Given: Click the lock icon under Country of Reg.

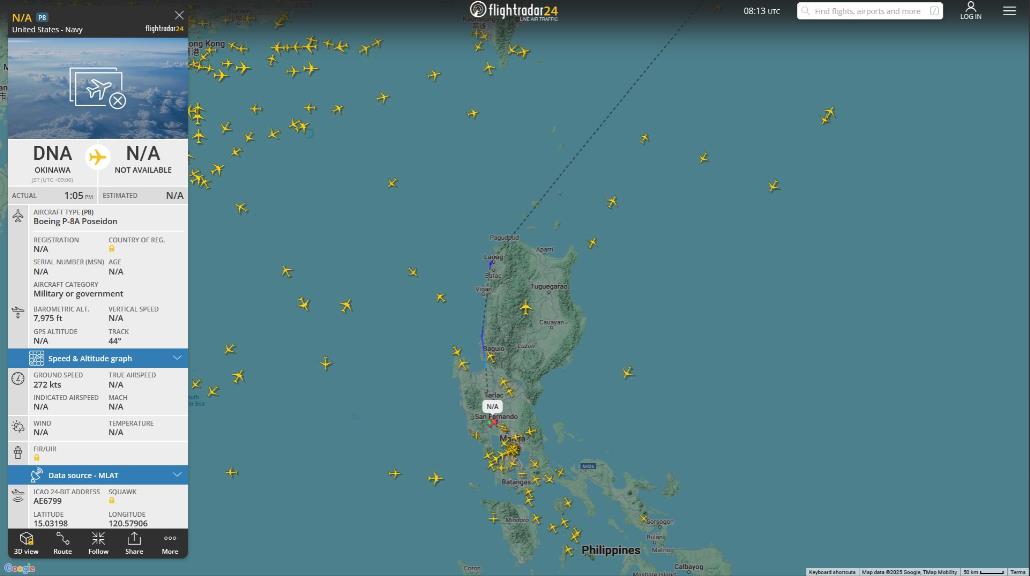Looking at the screenshot, I should (112, 249).
